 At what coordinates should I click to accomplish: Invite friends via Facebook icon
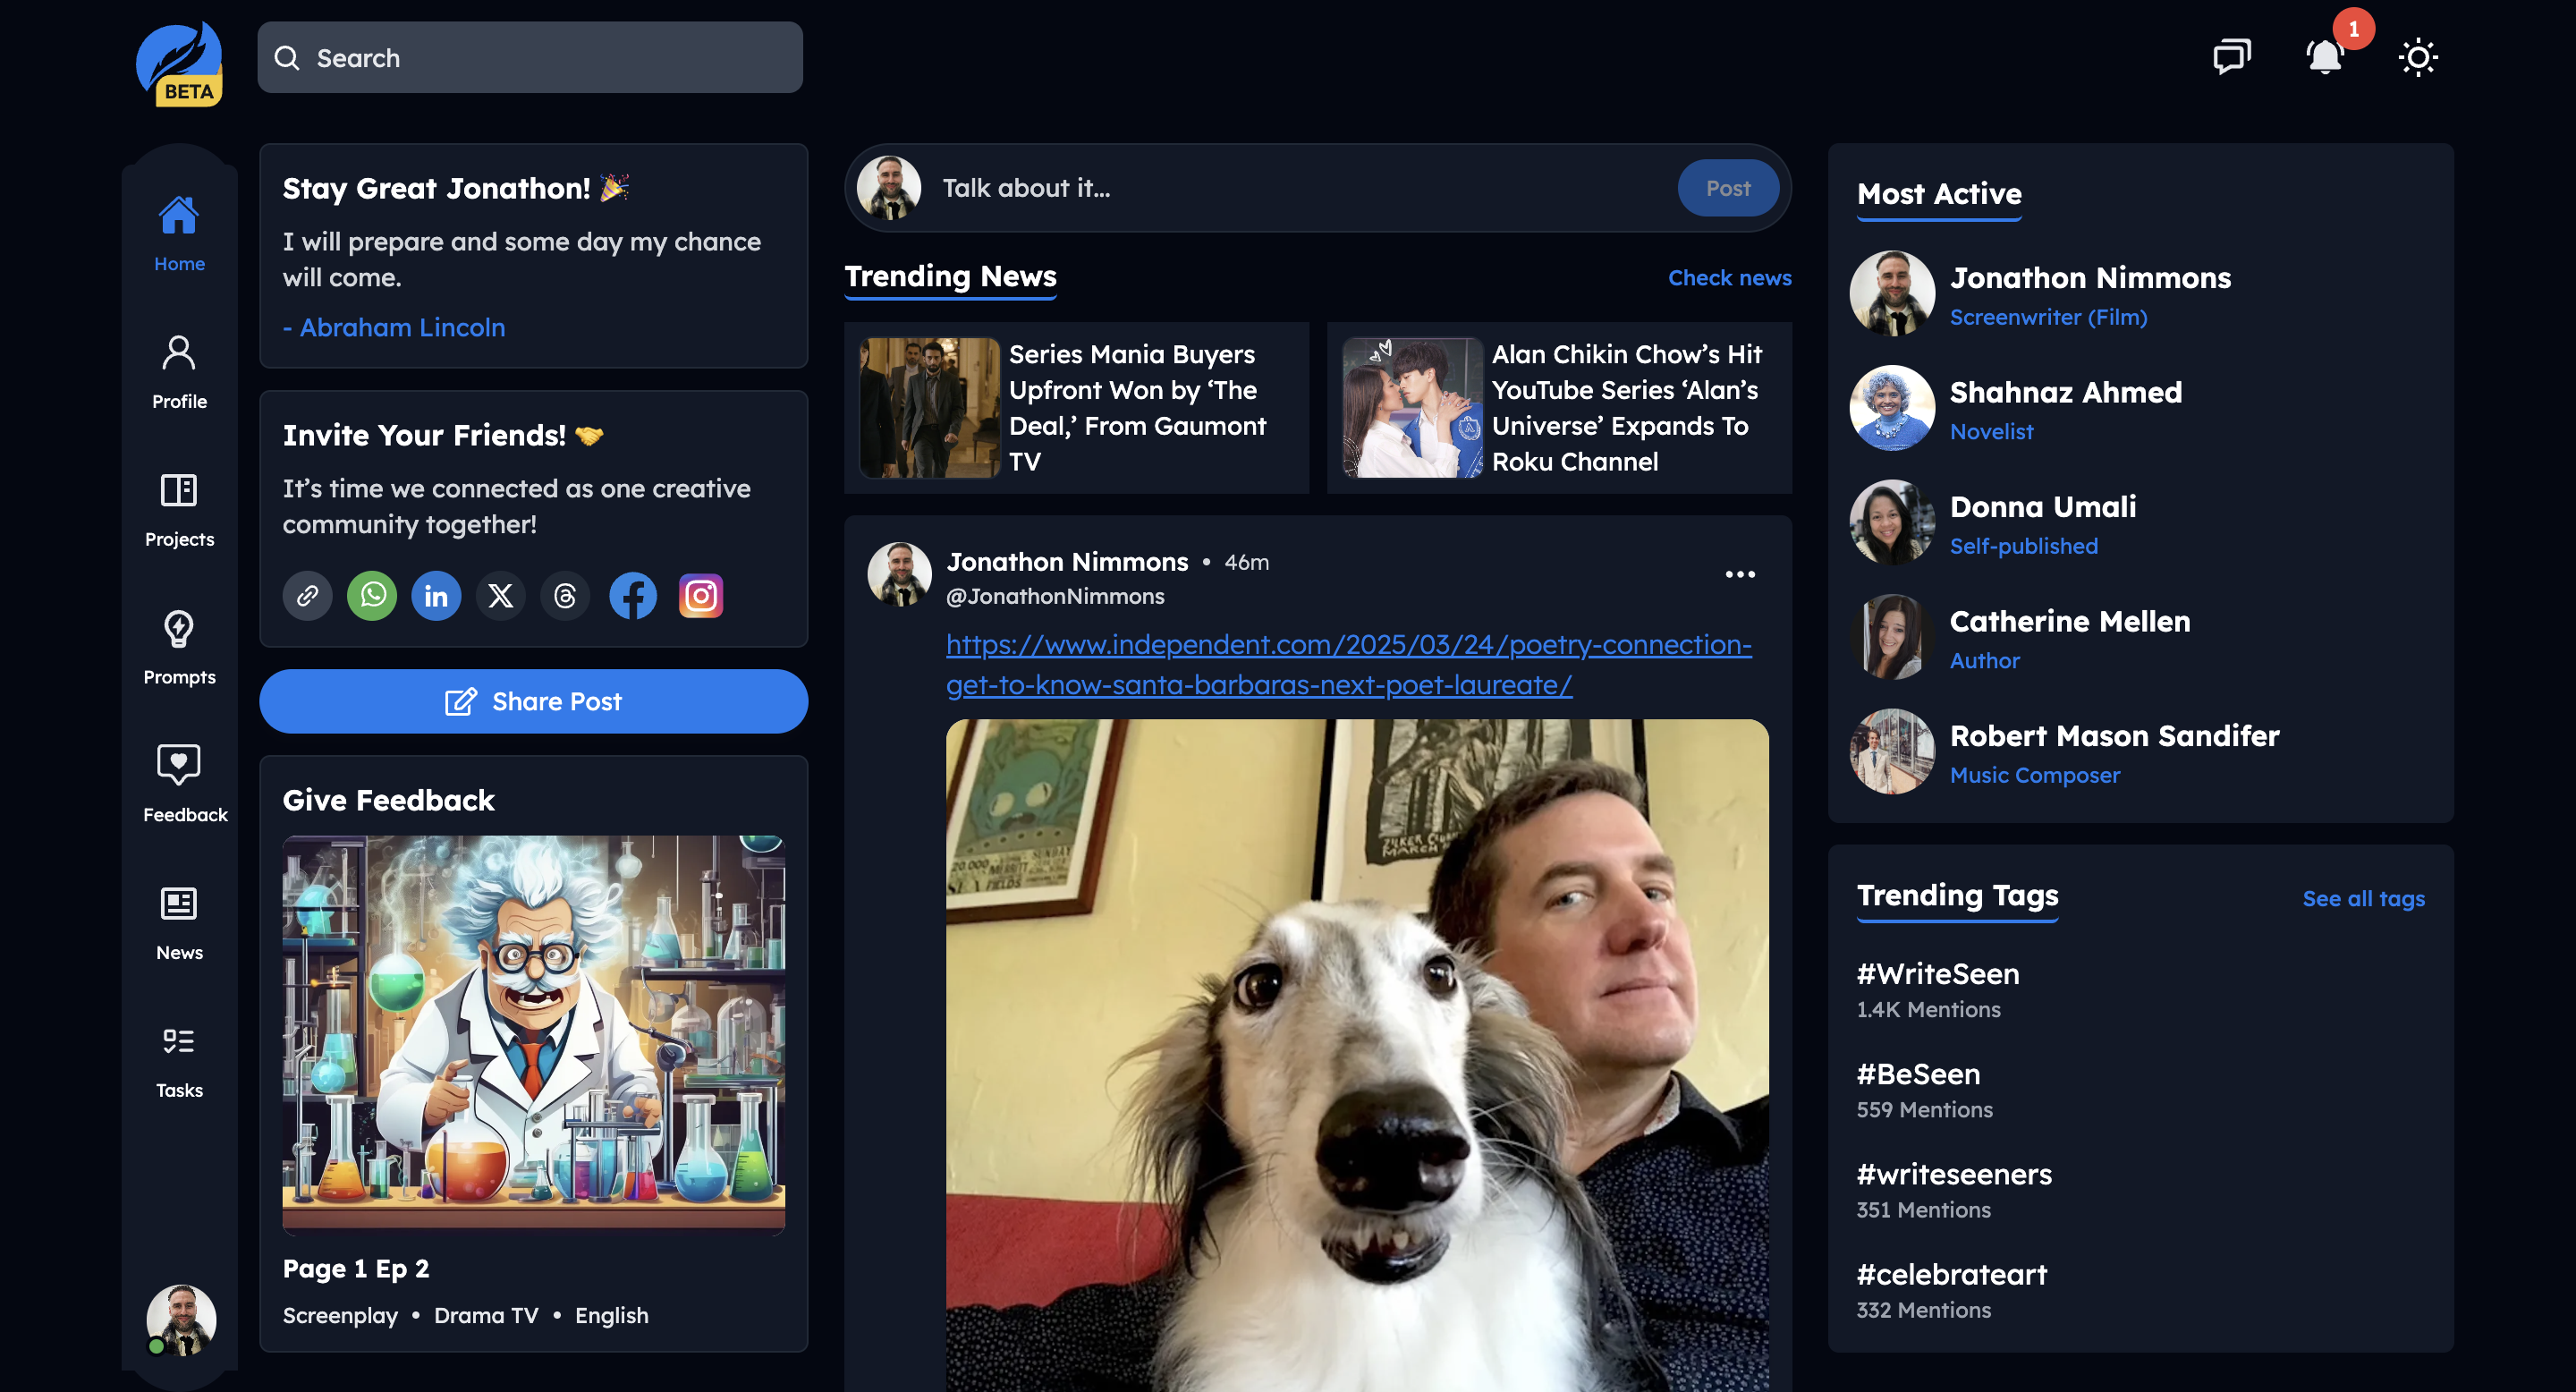633,596
